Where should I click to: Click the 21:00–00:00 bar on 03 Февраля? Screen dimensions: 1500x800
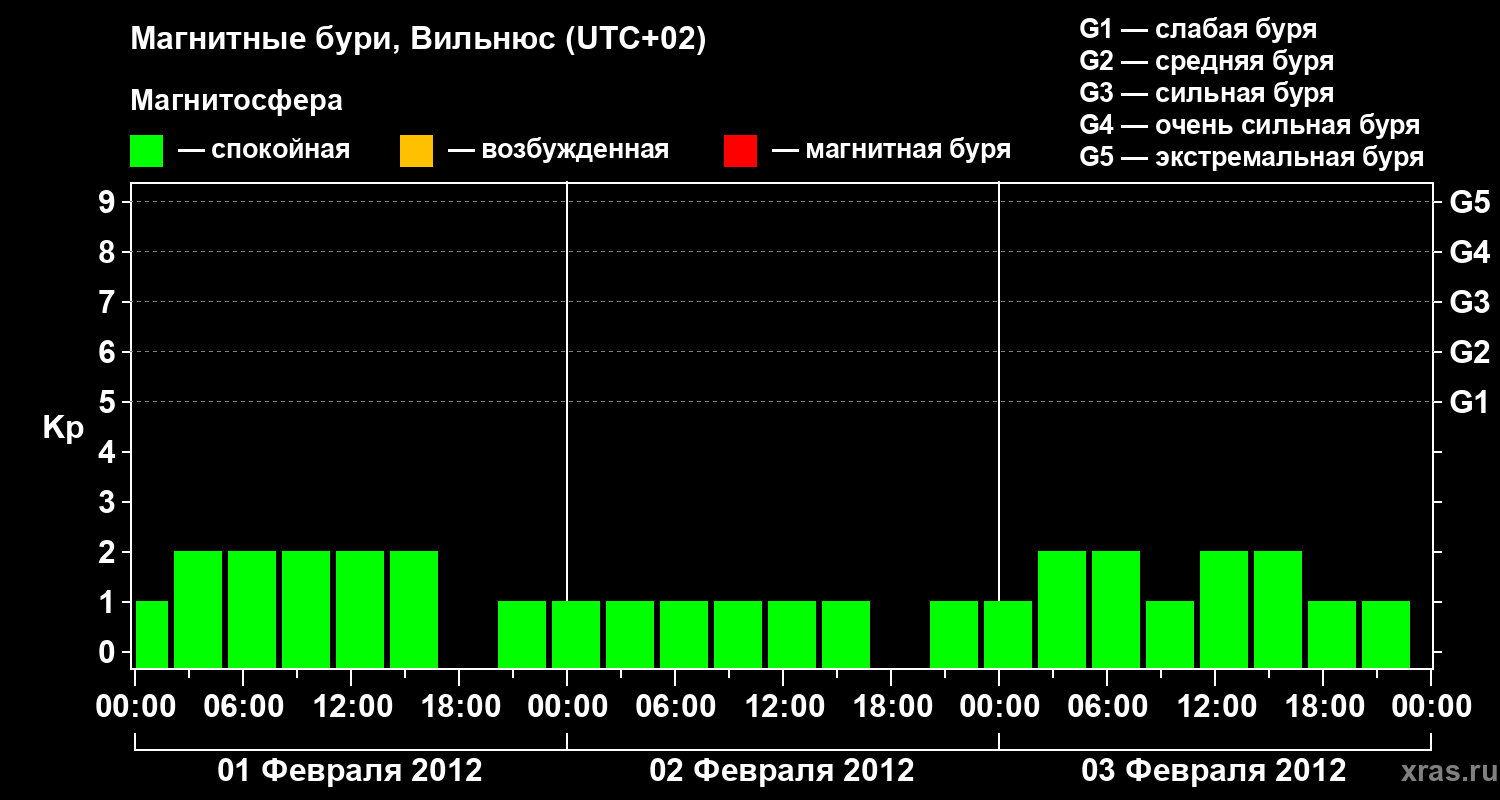tap(1386, 634)
